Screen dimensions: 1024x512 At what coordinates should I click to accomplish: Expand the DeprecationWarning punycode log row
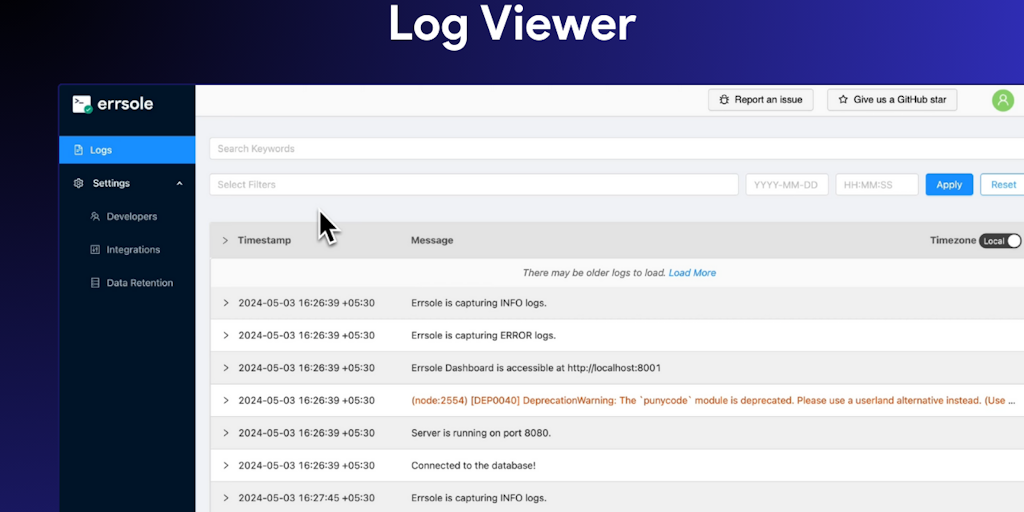tap(226, 400)
